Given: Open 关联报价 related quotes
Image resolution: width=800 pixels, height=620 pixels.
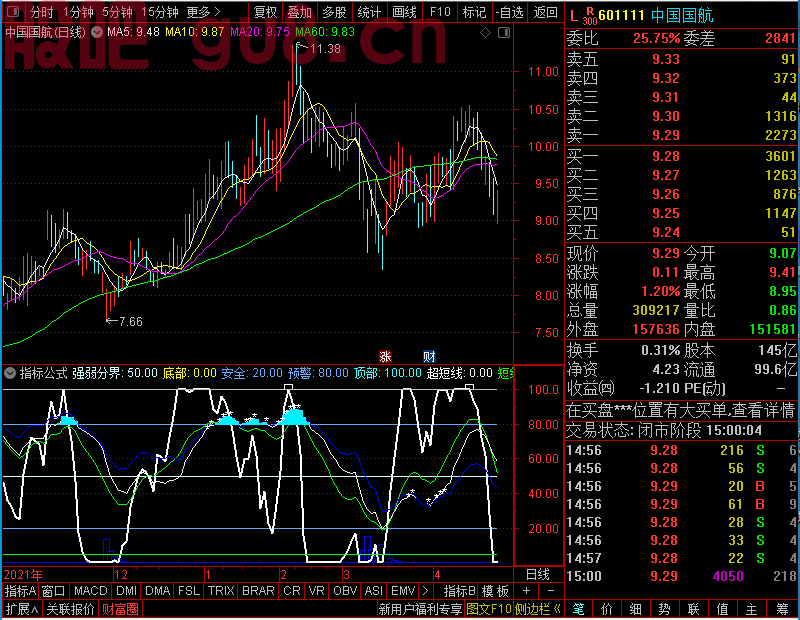Looking at the screenshot, I should (x=70, y=609).
